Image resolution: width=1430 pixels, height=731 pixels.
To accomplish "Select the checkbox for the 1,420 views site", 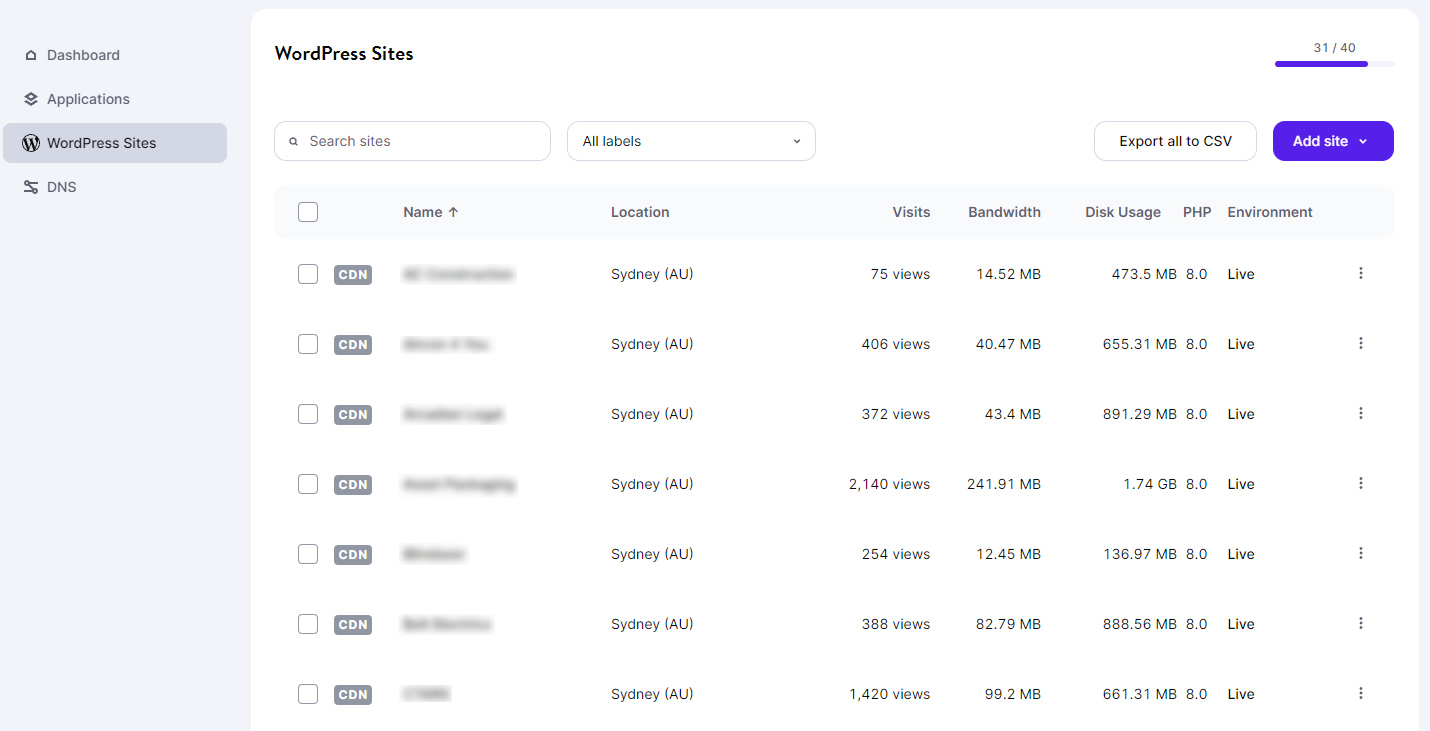I will [x=308, y=694].
